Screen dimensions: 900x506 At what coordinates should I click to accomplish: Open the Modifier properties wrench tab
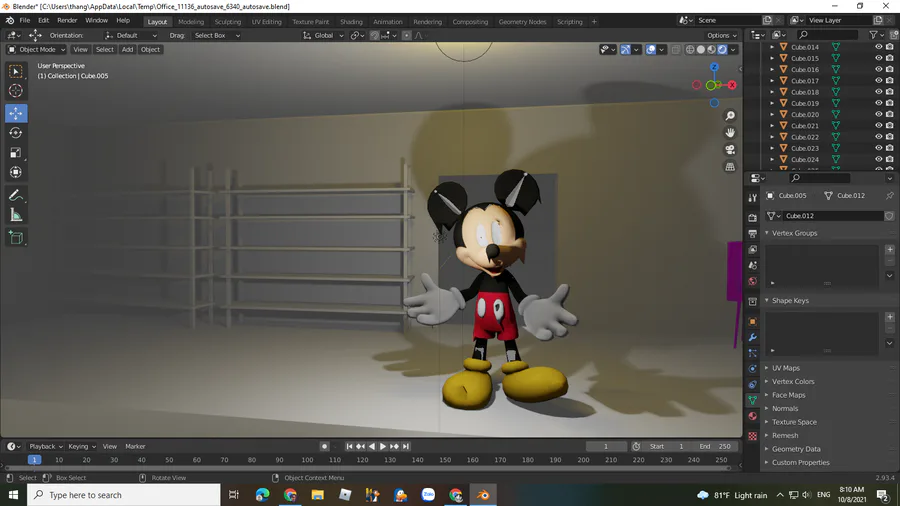click(x=752, y=337)
